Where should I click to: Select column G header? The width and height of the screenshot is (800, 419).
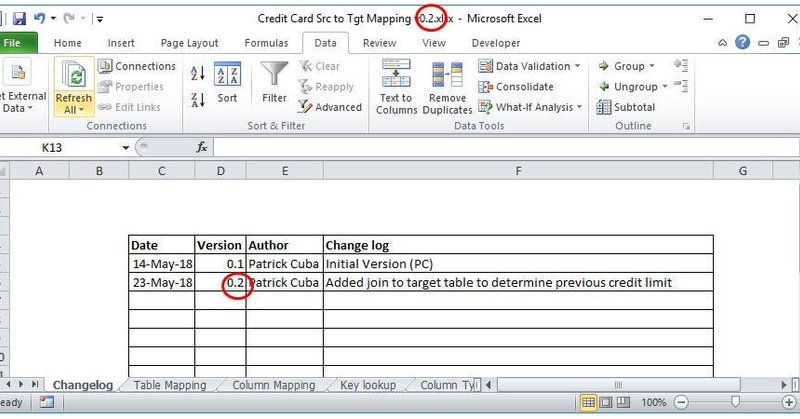point(743,171)
